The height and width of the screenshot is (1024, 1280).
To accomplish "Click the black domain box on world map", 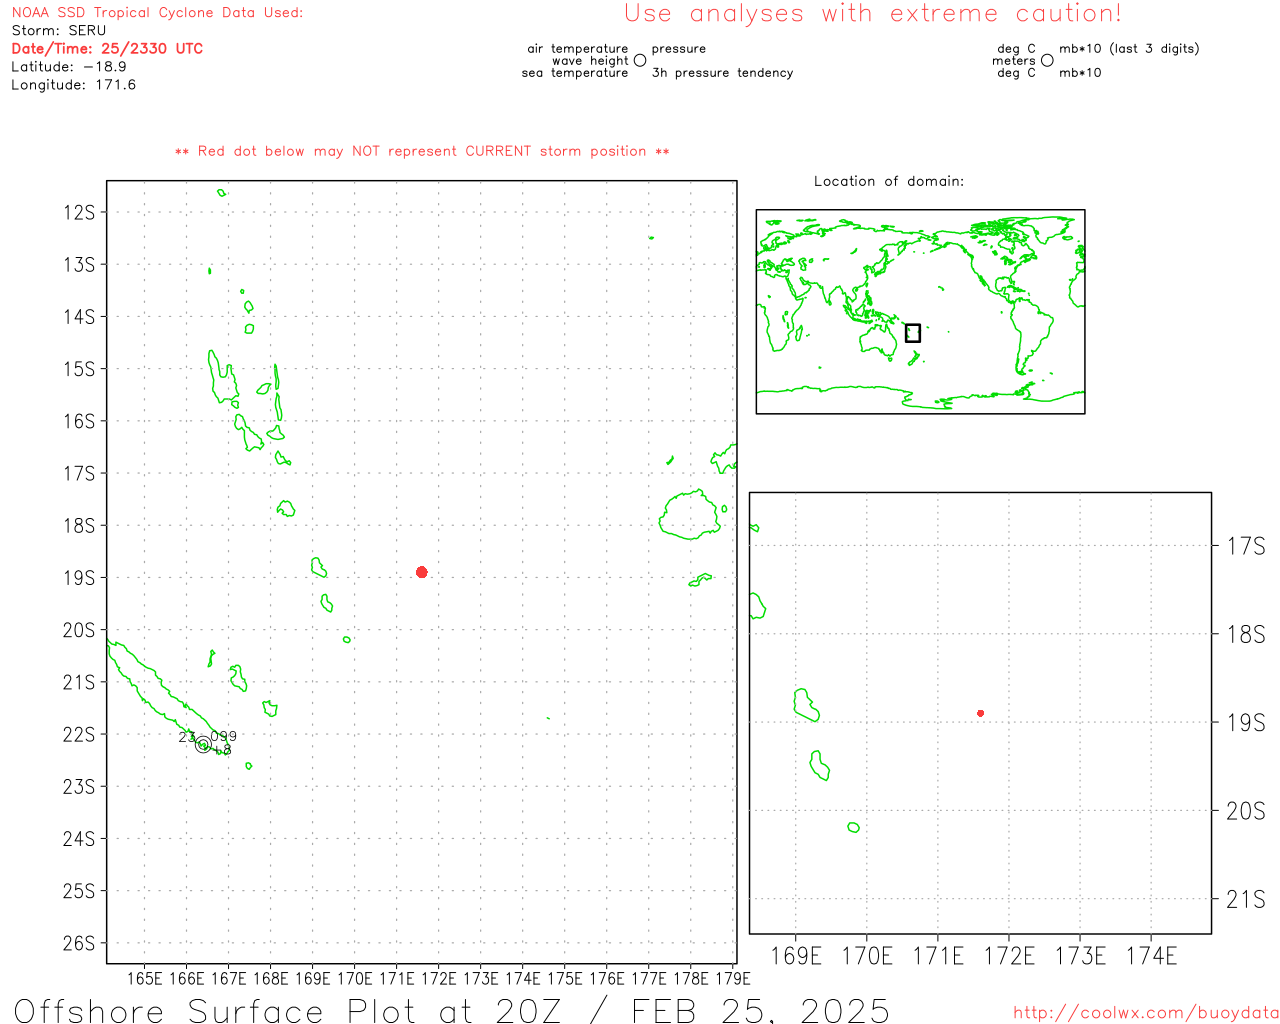I will point(913,333).
